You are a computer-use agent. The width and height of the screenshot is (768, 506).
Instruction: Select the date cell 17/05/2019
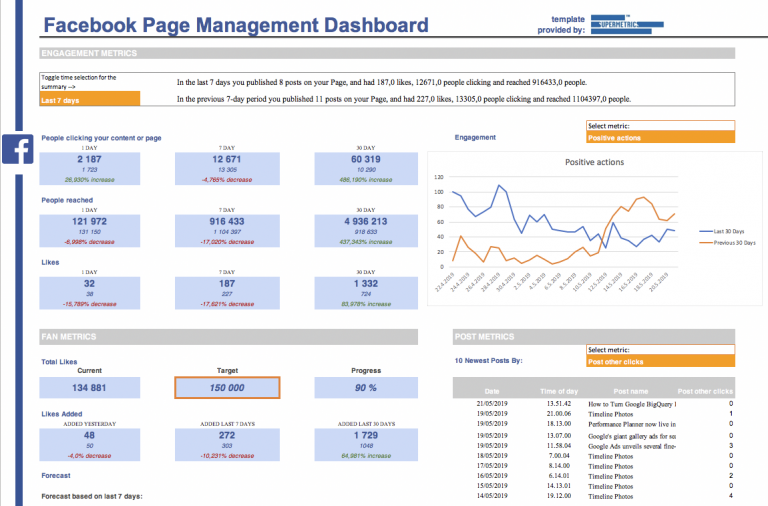coord(492,465)
